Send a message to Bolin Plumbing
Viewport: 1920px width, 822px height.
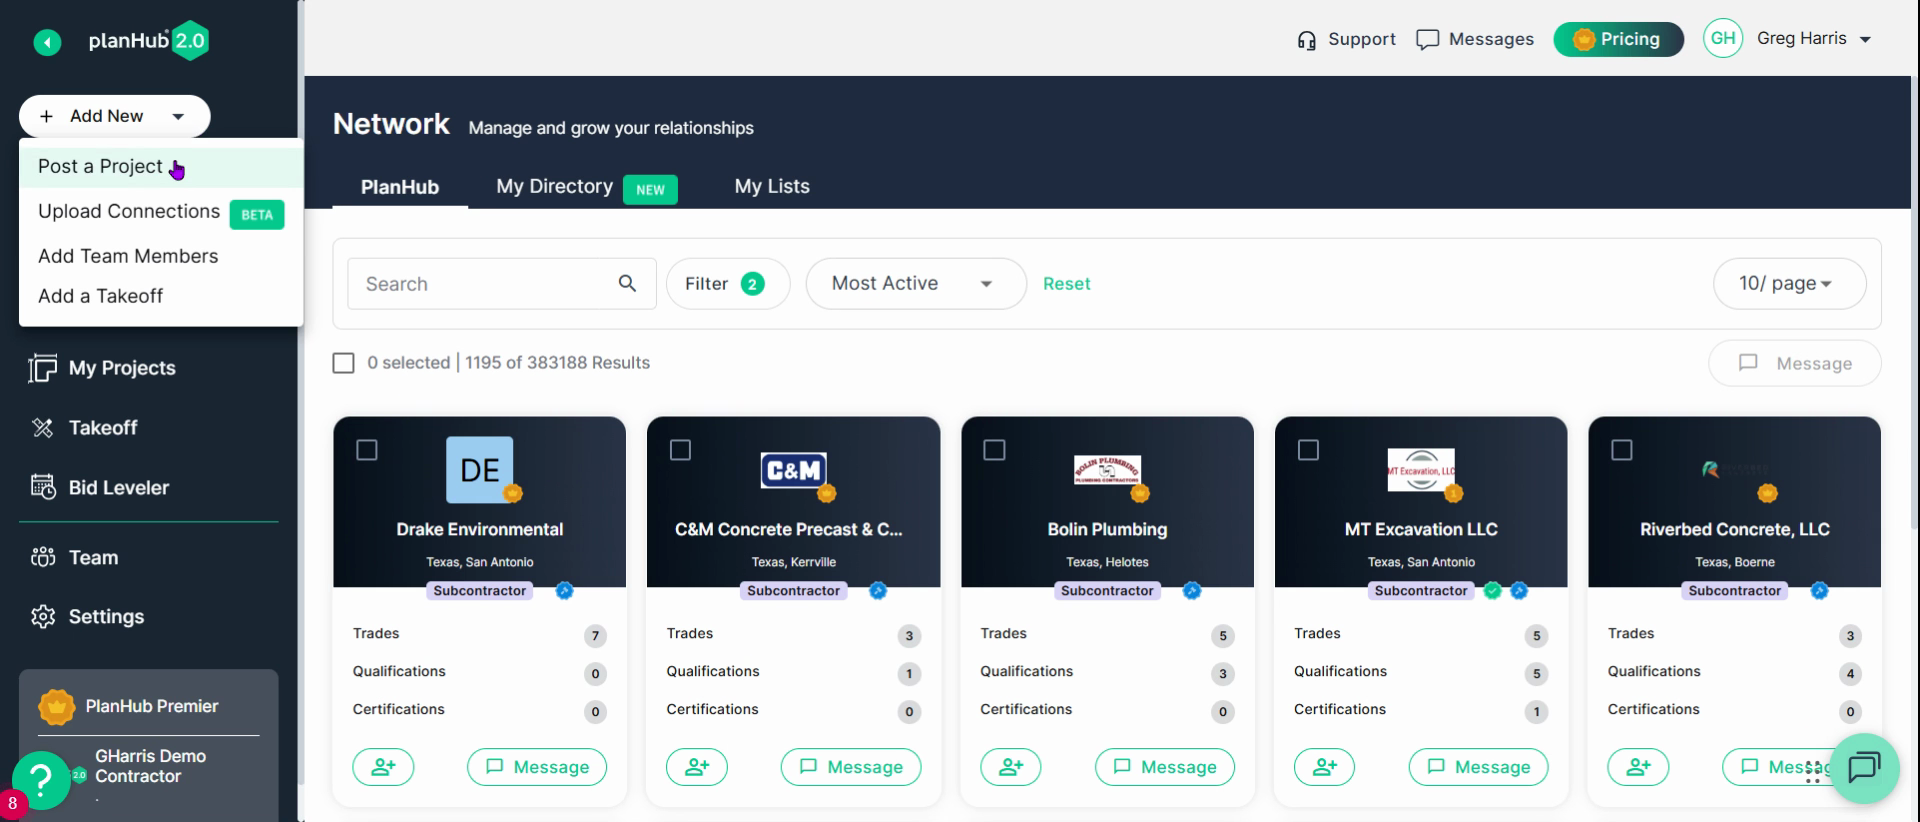(1165, 767)
